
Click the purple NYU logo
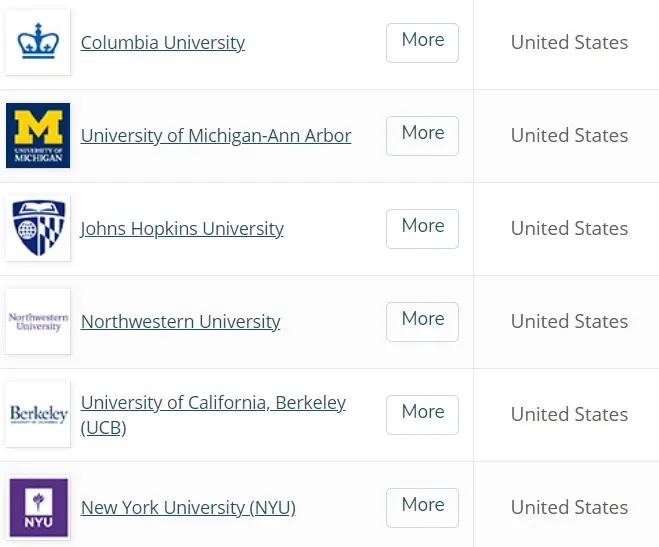pyautogui.click(x=38, y=507)
